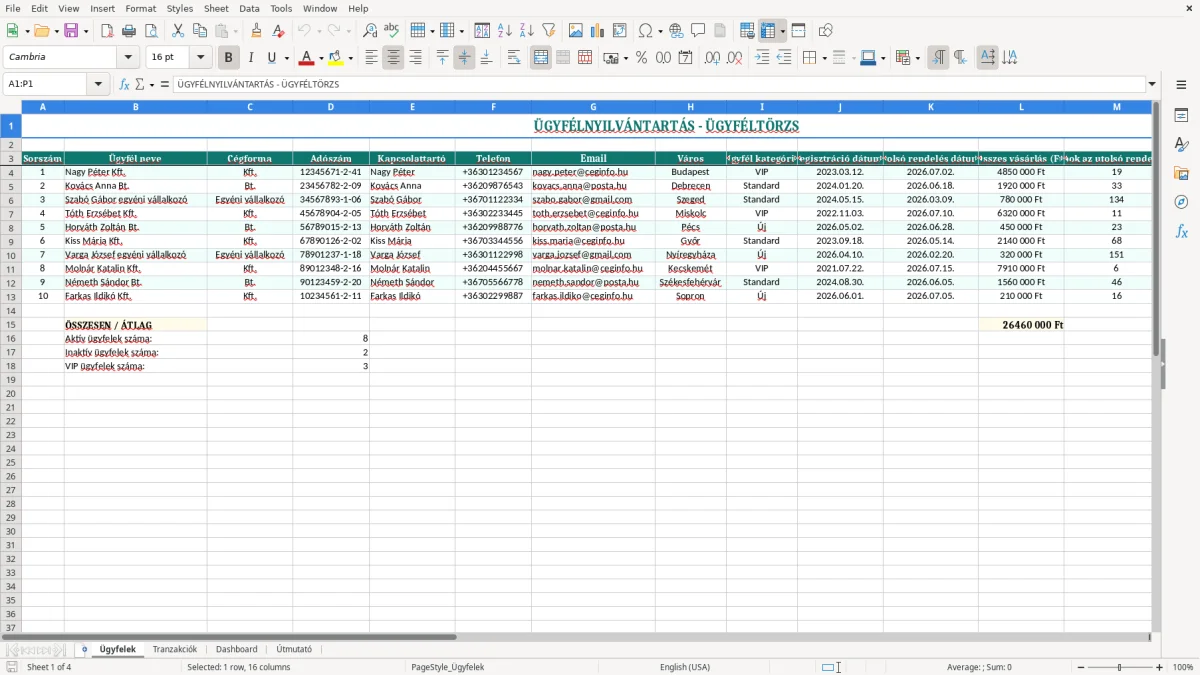The height and width of the screenshot is (675, 1200).
Task: Open Find and Replace icon
Action: (370, 31)
